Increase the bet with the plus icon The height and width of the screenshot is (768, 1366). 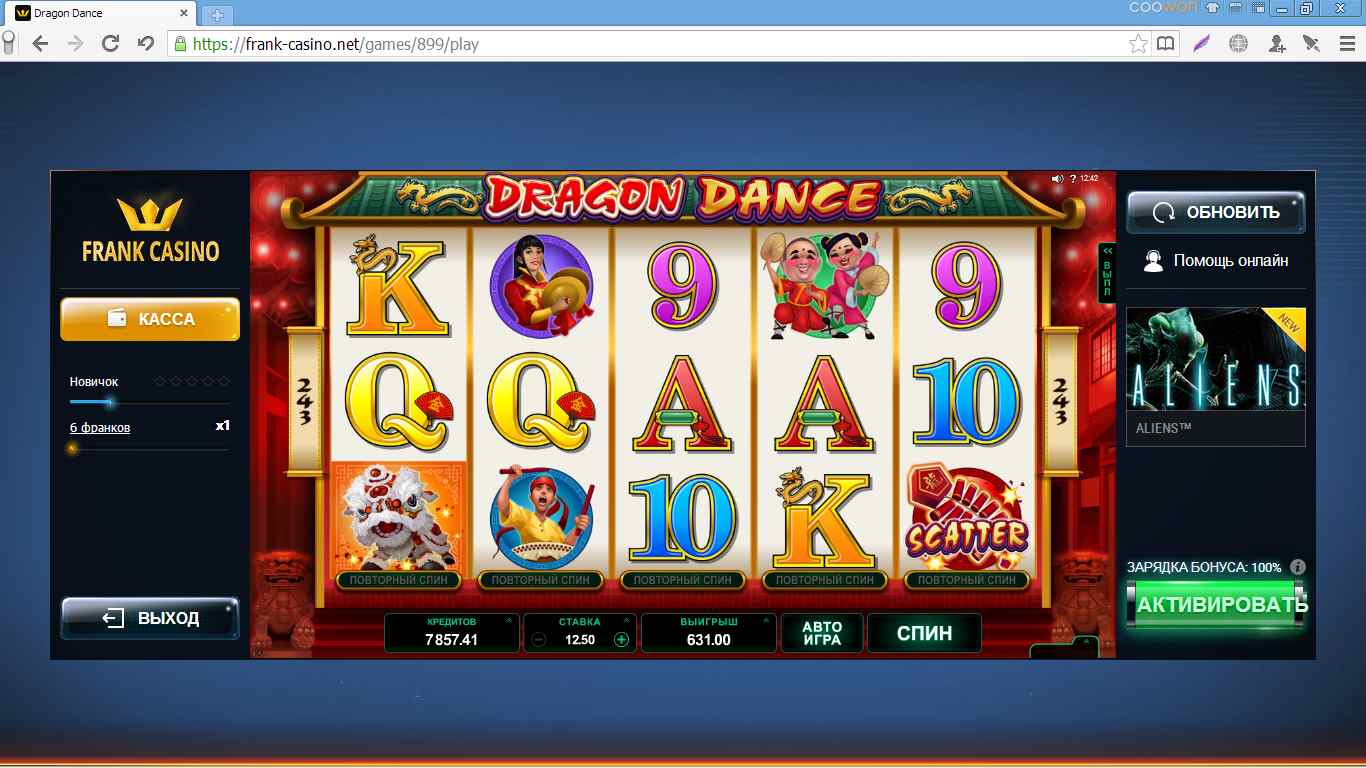click(621, 640)
